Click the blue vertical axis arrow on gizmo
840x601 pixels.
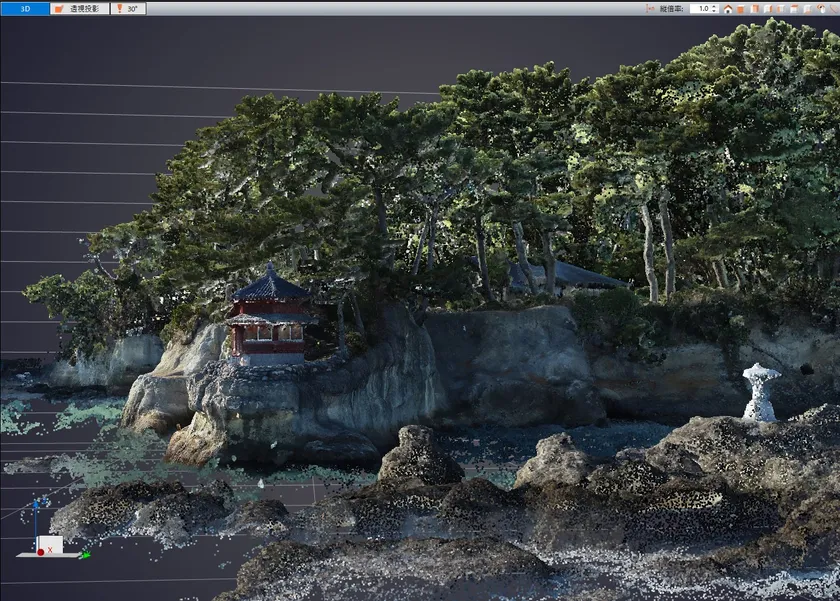[x=35, y=506]
